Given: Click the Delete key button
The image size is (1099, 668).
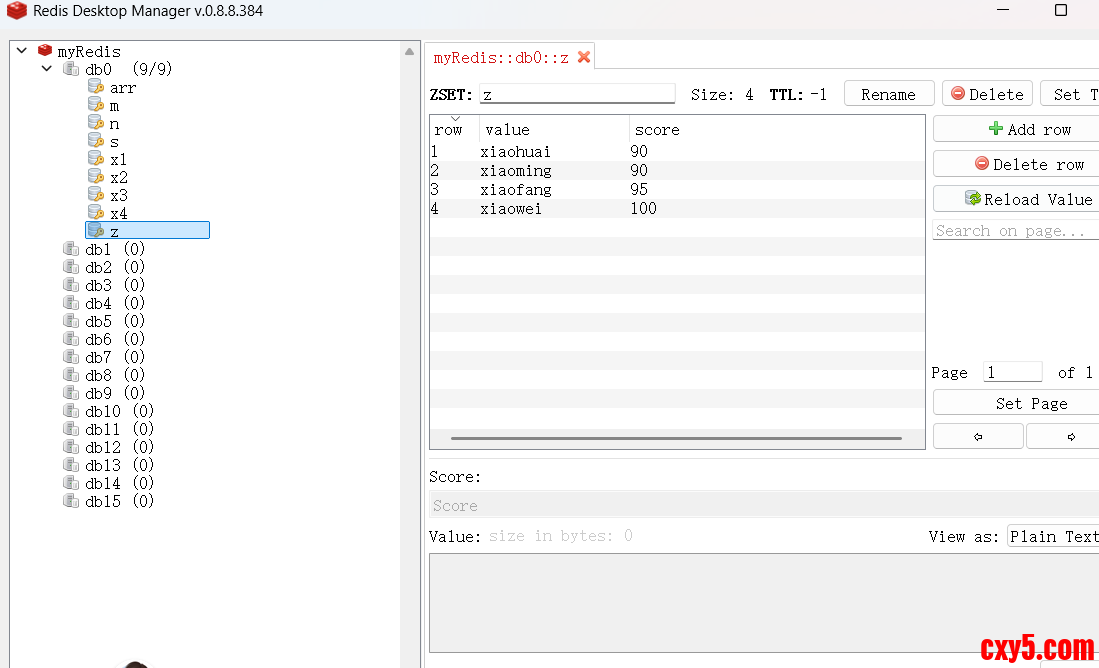Looking at the screenshot, I should (987, 94).
